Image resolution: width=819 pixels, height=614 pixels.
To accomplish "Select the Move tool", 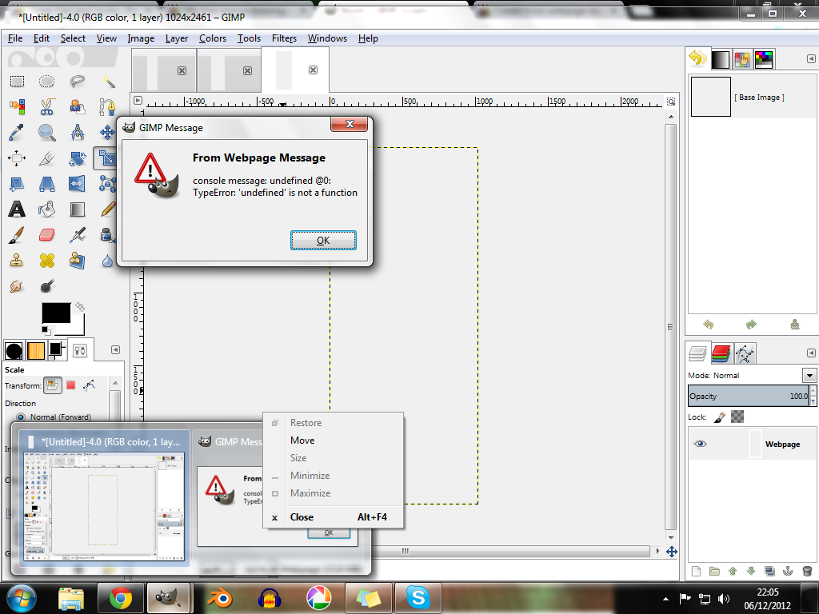I will click(108, 133).
